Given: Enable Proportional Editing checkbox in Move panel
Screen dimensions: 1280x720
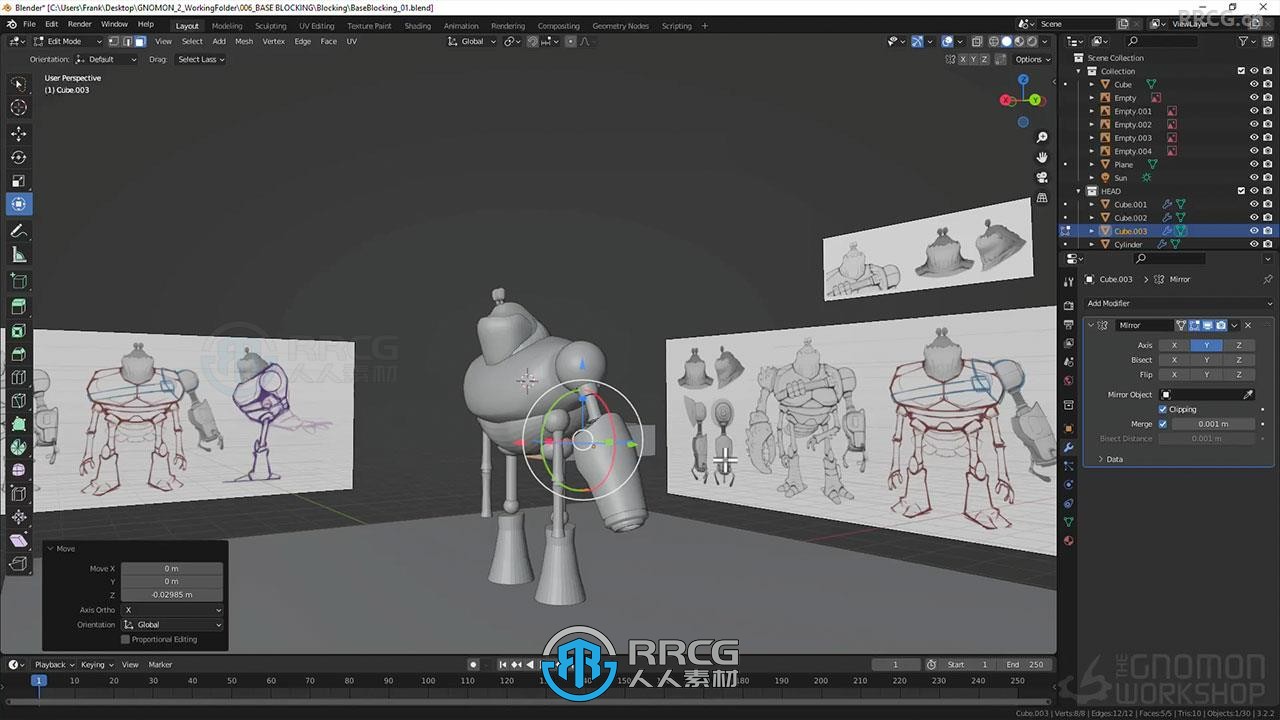Looking at the screenshot, I should tap(126, 639).
